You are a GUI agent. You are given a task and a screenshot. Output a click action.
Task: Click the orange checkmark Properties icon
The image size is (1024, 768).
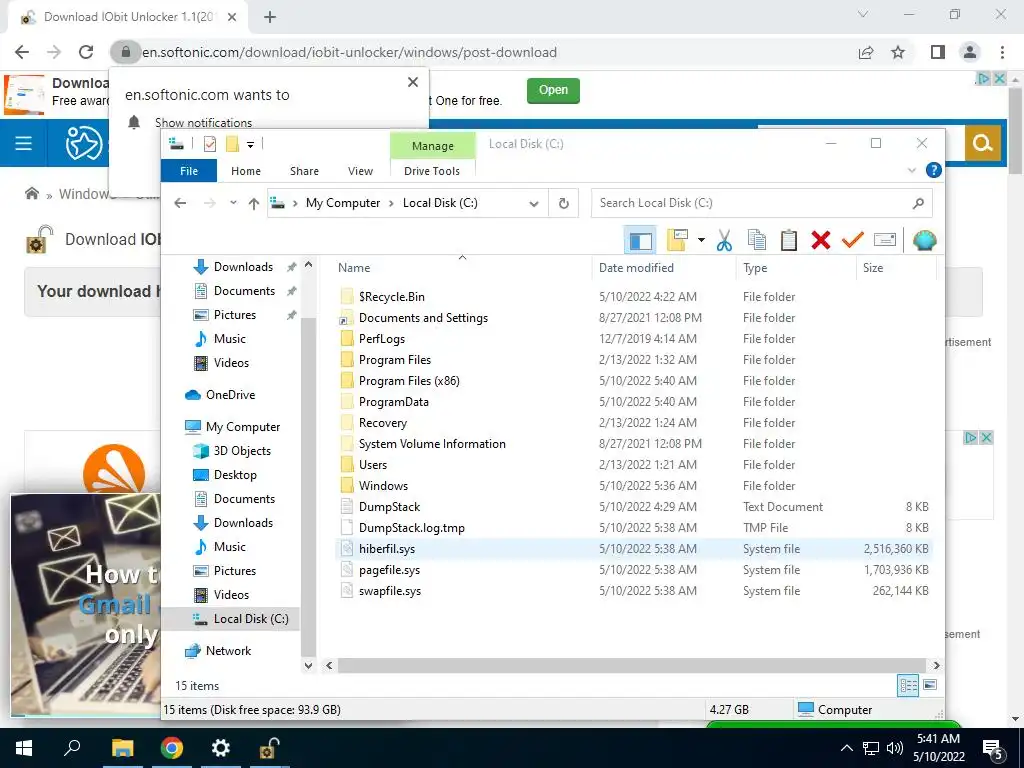852,240
